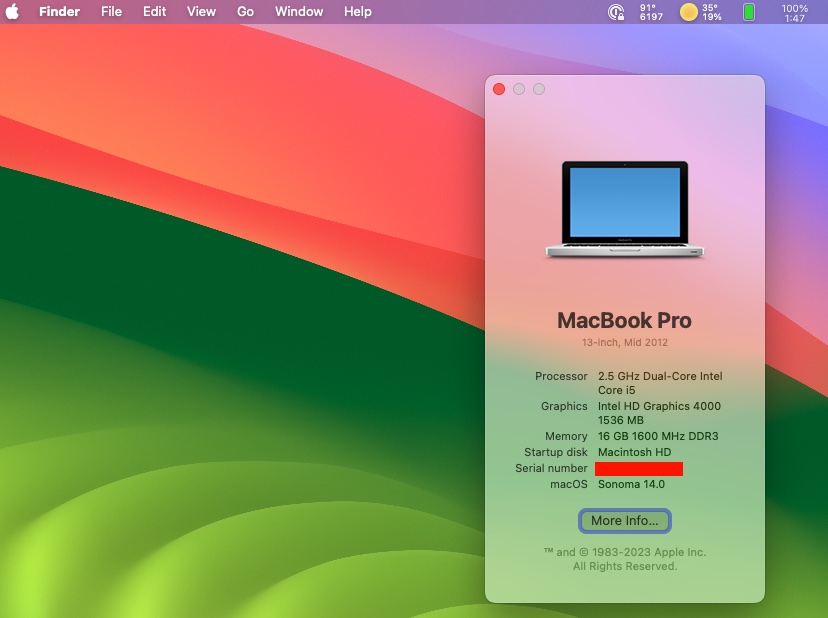
Task: Click the Processor label
Action: (x=561, y=376)
